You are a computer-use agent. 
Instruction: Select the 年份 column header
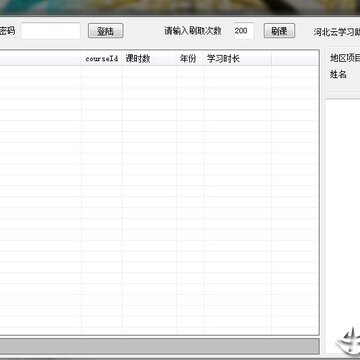click(x=190, y=59)
